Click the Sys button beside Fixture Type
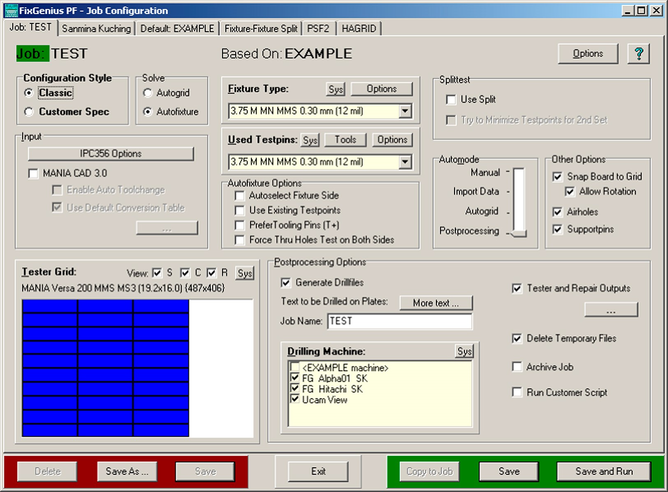The image size is (668, 492). 337,89
